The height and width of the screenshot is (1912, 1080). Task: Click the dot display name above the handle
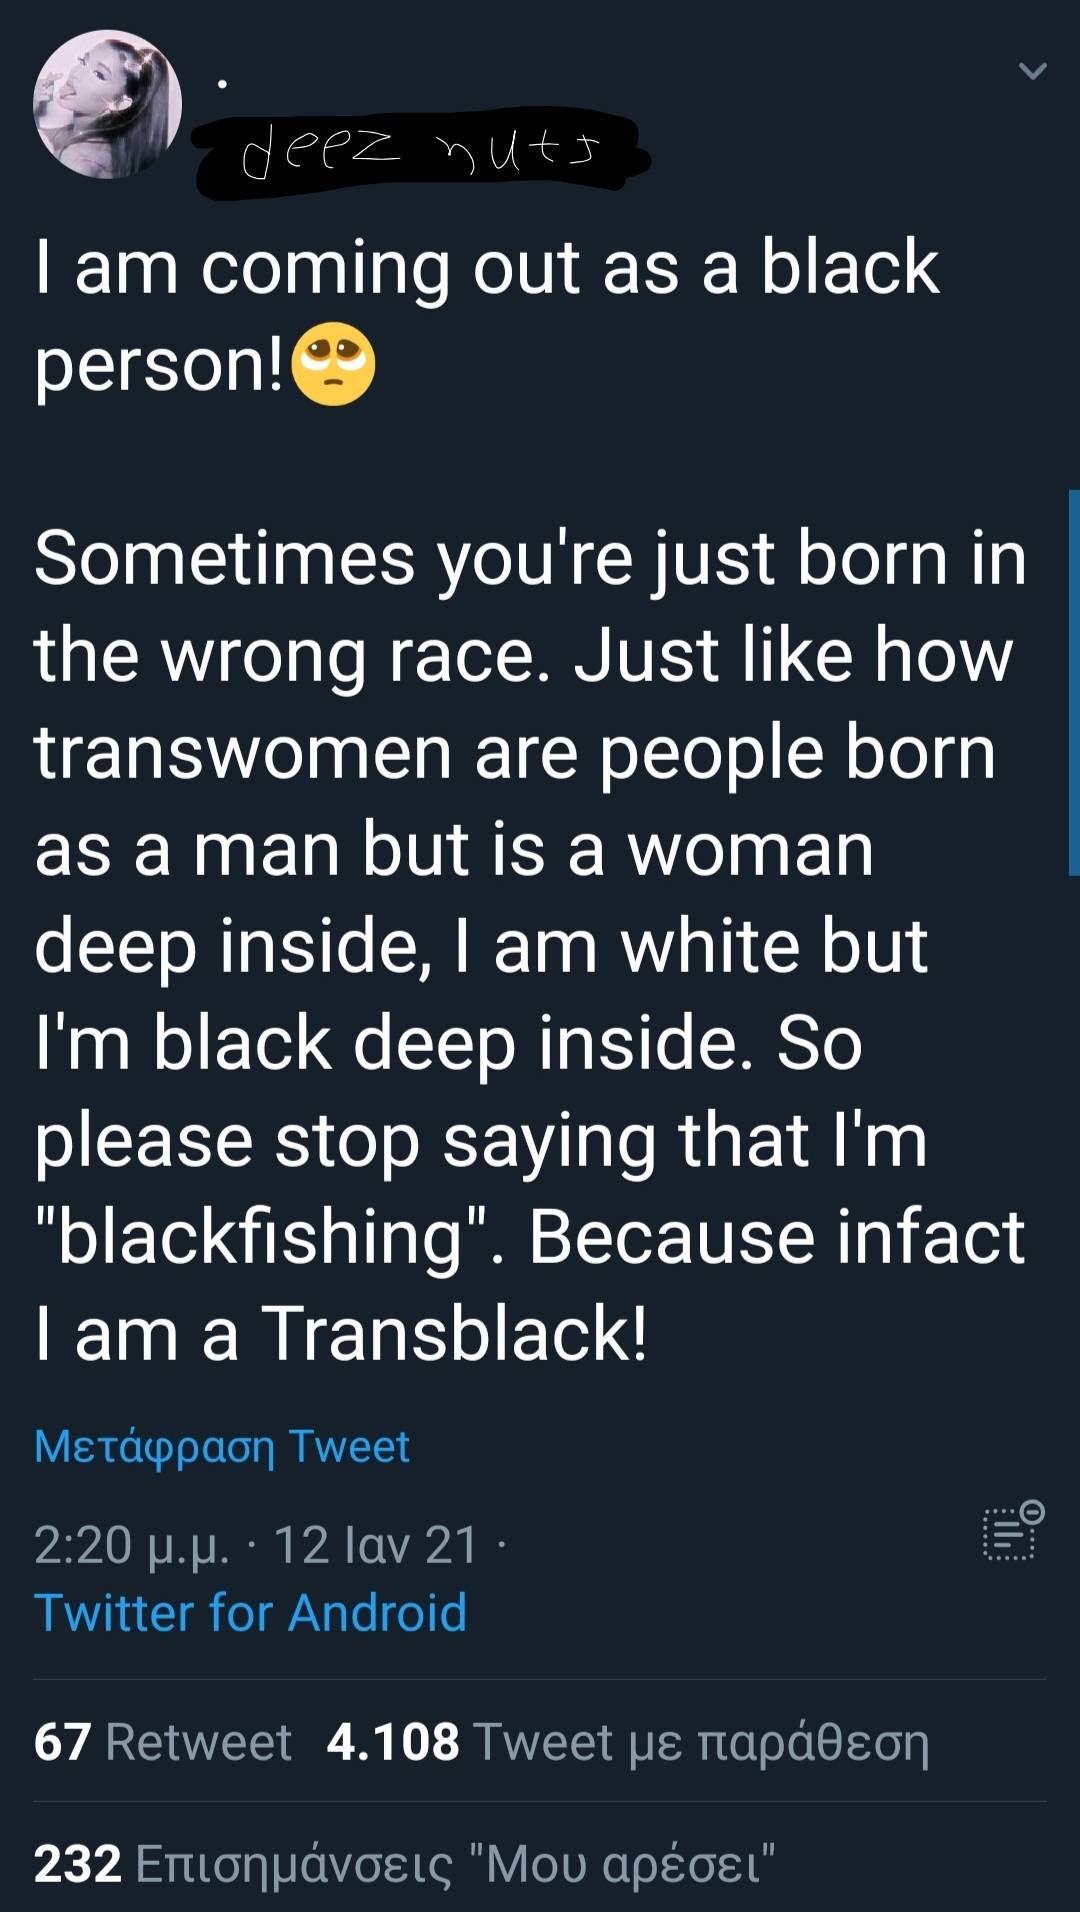222,85
